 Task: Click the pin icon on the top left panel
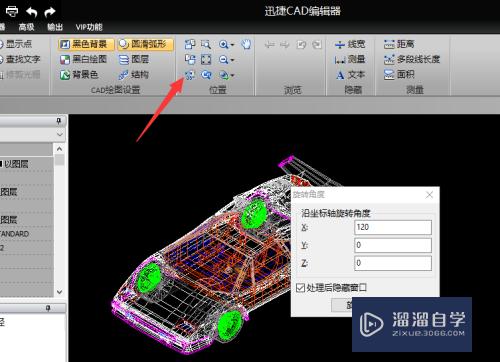point(59,121)
